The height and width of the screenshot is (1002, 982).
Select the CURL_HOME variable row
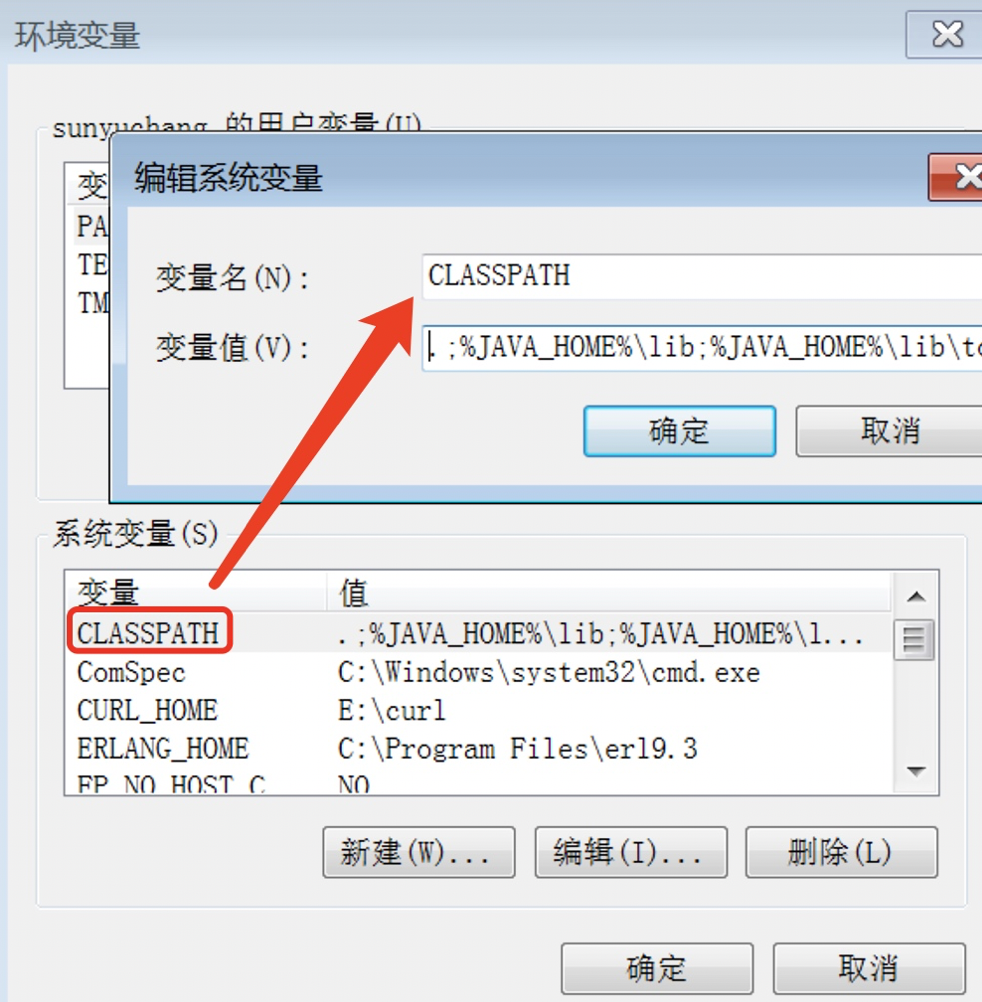pyautogui.click(x=478, y=711)
